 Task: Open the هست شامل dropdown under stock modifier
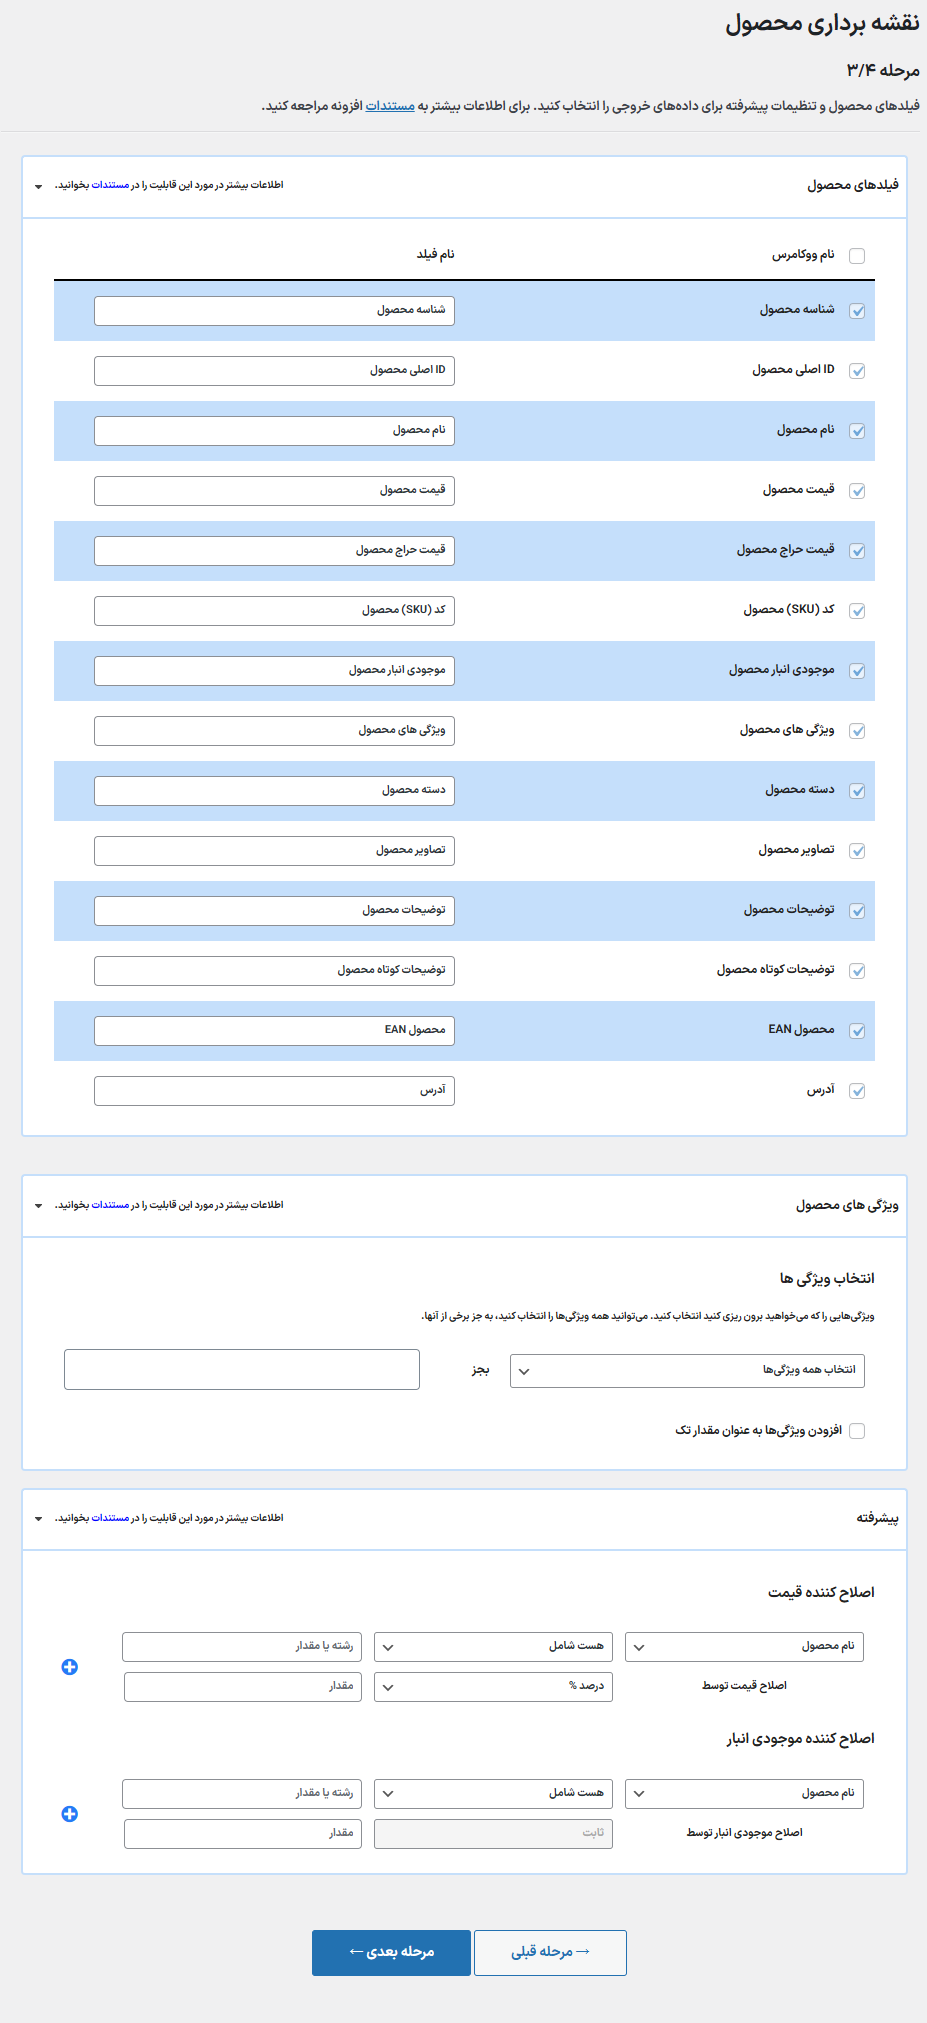[493, 1794]
